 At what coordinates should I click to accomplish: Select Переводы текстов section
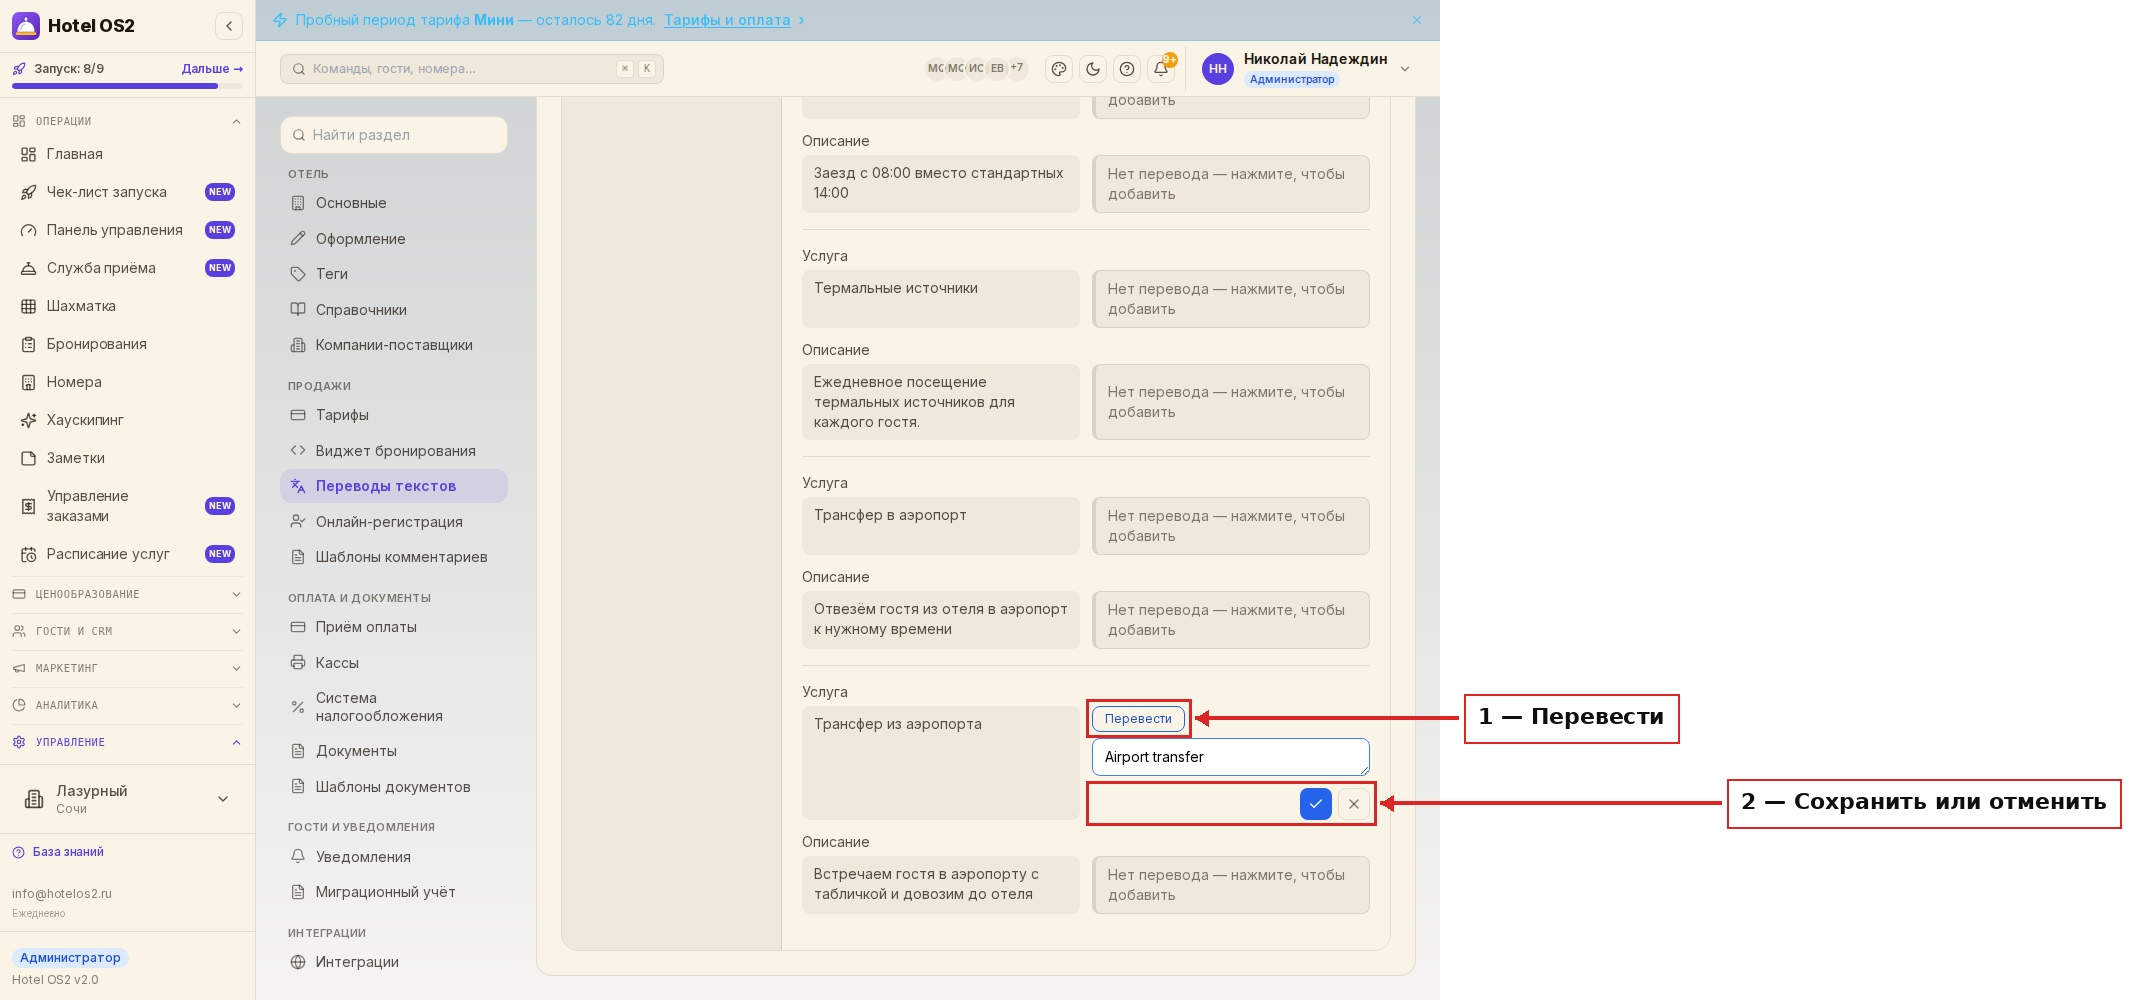(394, 486)
